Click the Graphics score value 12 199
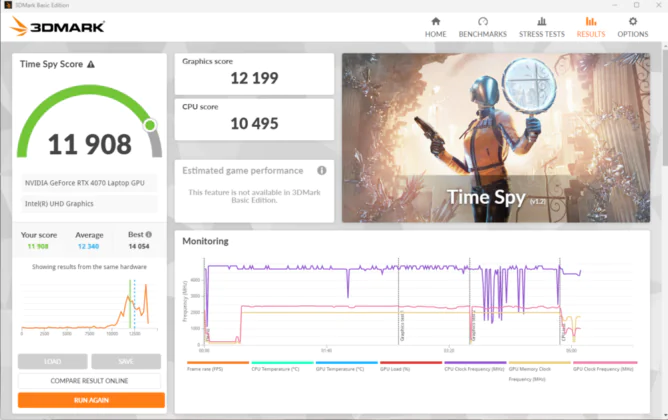 click(x=254, y=78)
